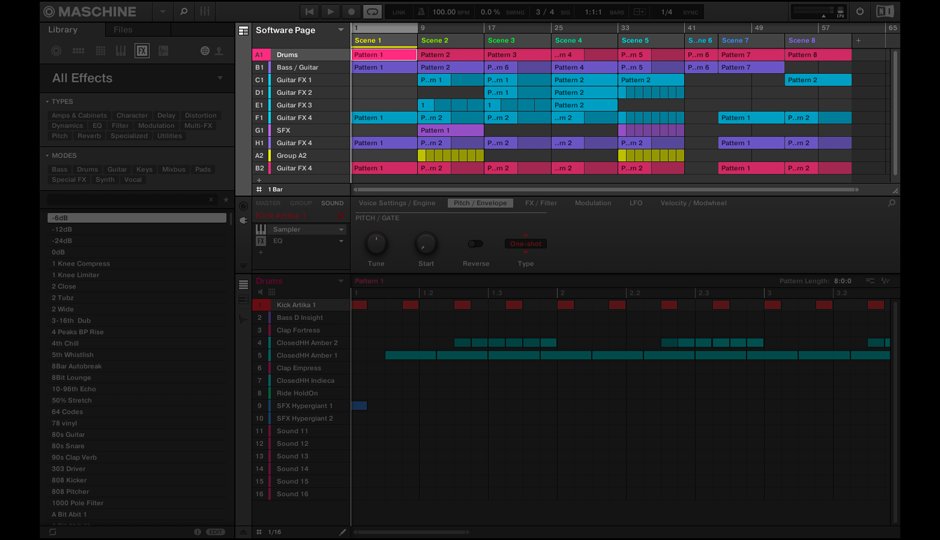Expand the All Effects dropdown
This screenshot has width=940, height=540.
pos(220,78)
